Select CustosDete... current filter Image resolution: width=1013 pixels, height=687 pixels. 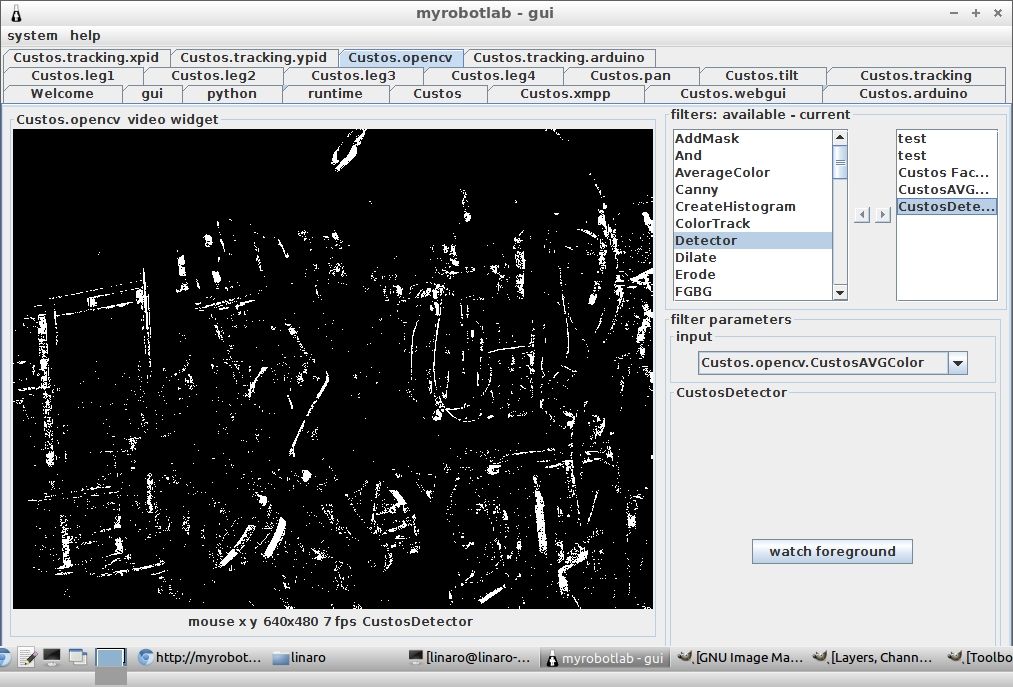[946, 207]
